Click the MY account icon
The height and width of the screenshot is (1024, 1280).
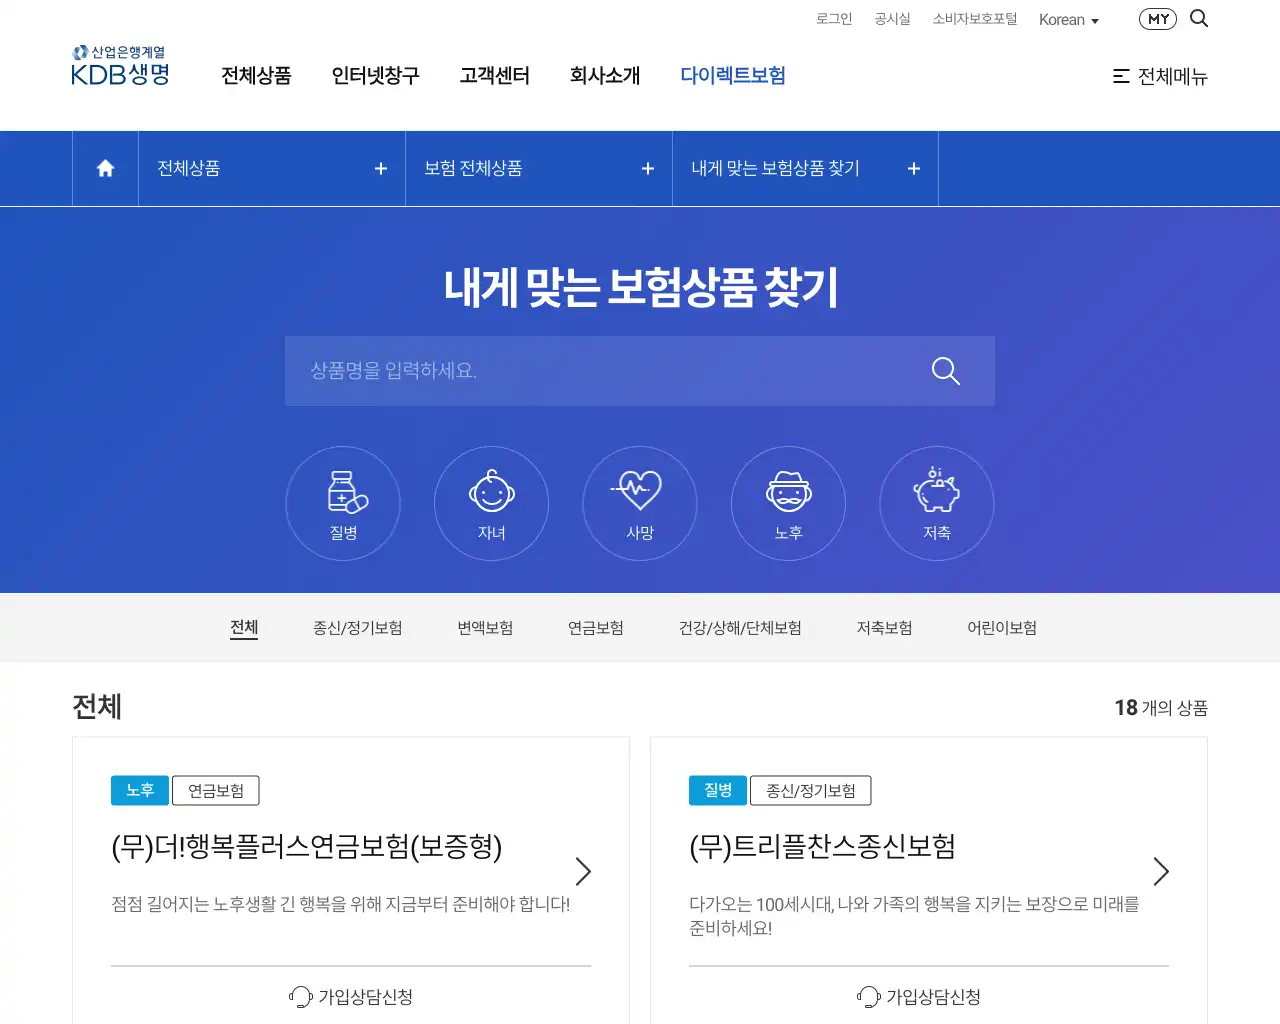coord(1157,18)
